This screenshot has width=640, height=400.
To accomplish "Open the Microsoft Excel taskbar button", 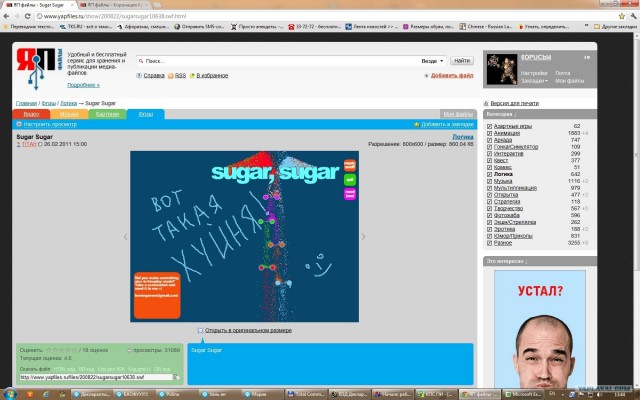I will (x=522, y=394).
